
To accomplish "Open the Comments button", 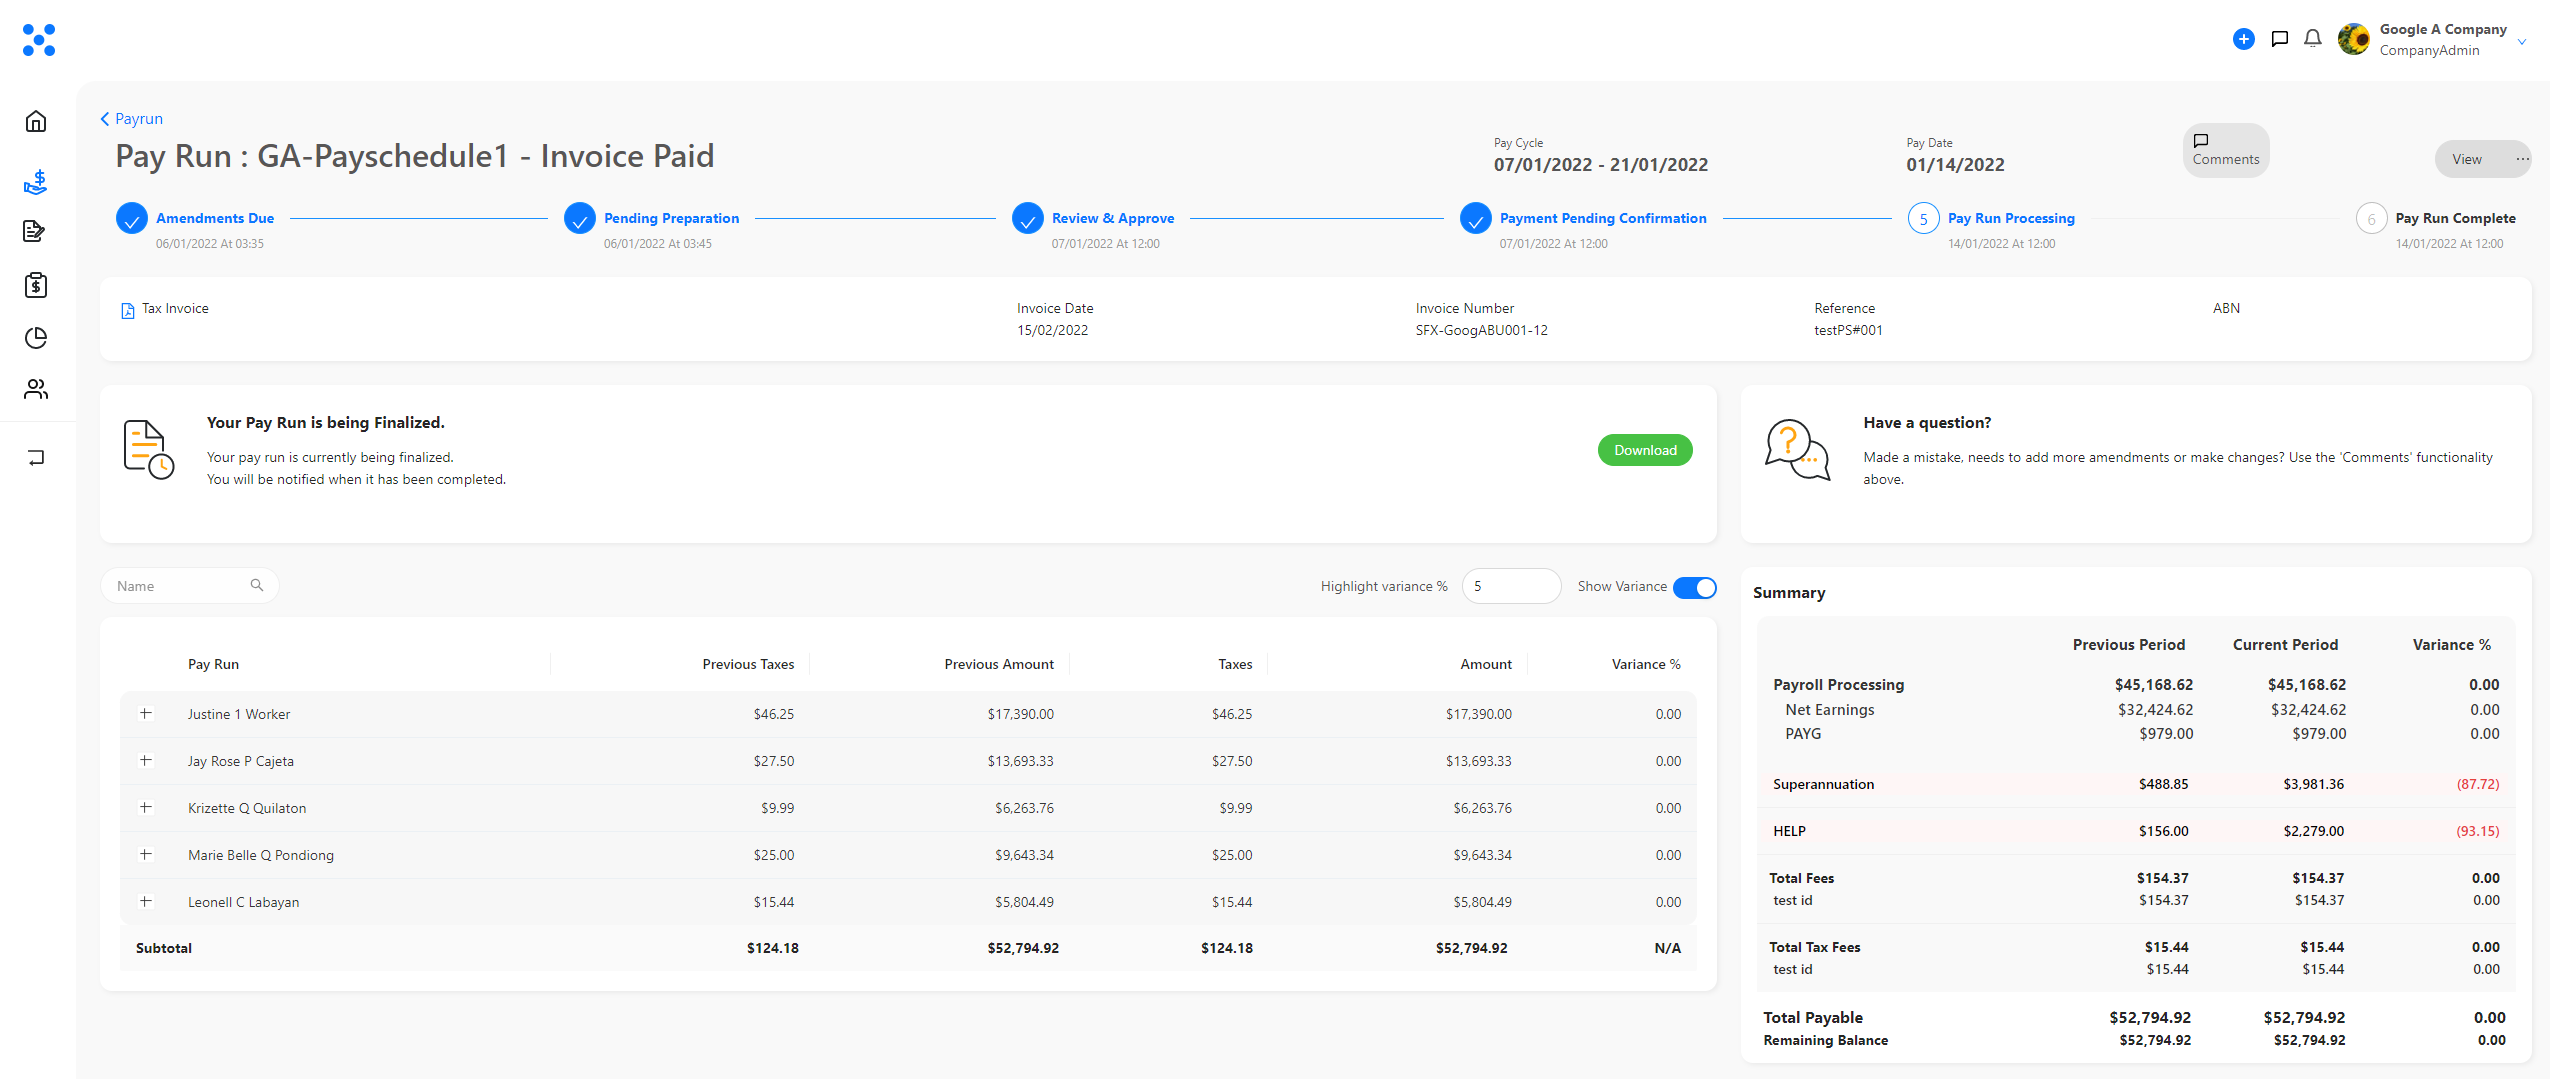I will click(x=2225, y=150).
